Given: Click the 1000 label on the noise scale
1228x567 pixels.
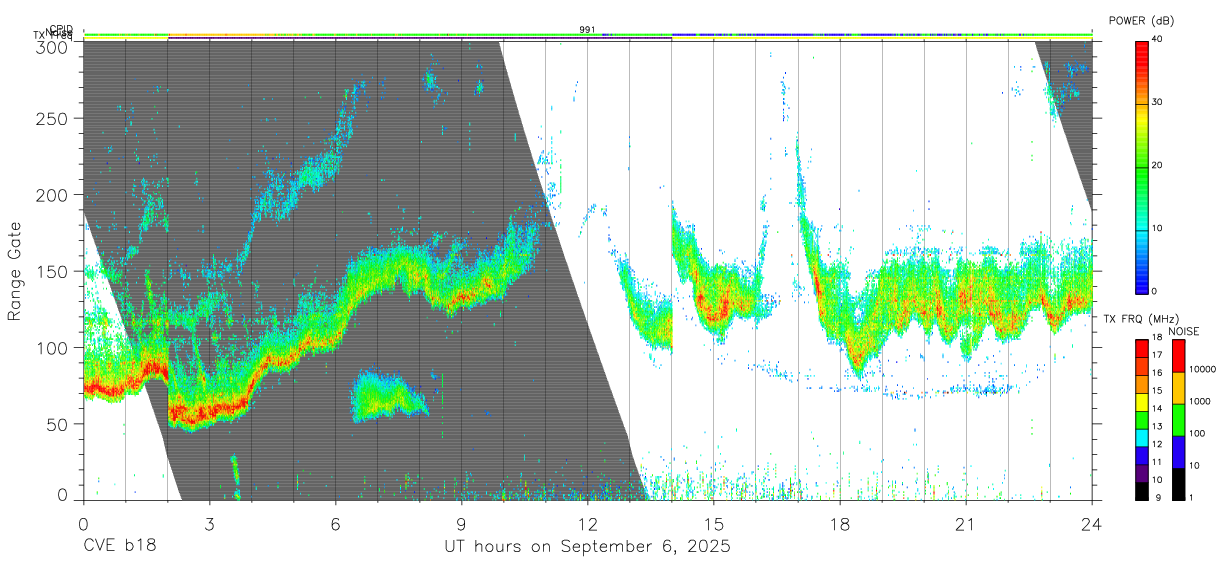Looking at the screenshot, I should (1199, 402).
